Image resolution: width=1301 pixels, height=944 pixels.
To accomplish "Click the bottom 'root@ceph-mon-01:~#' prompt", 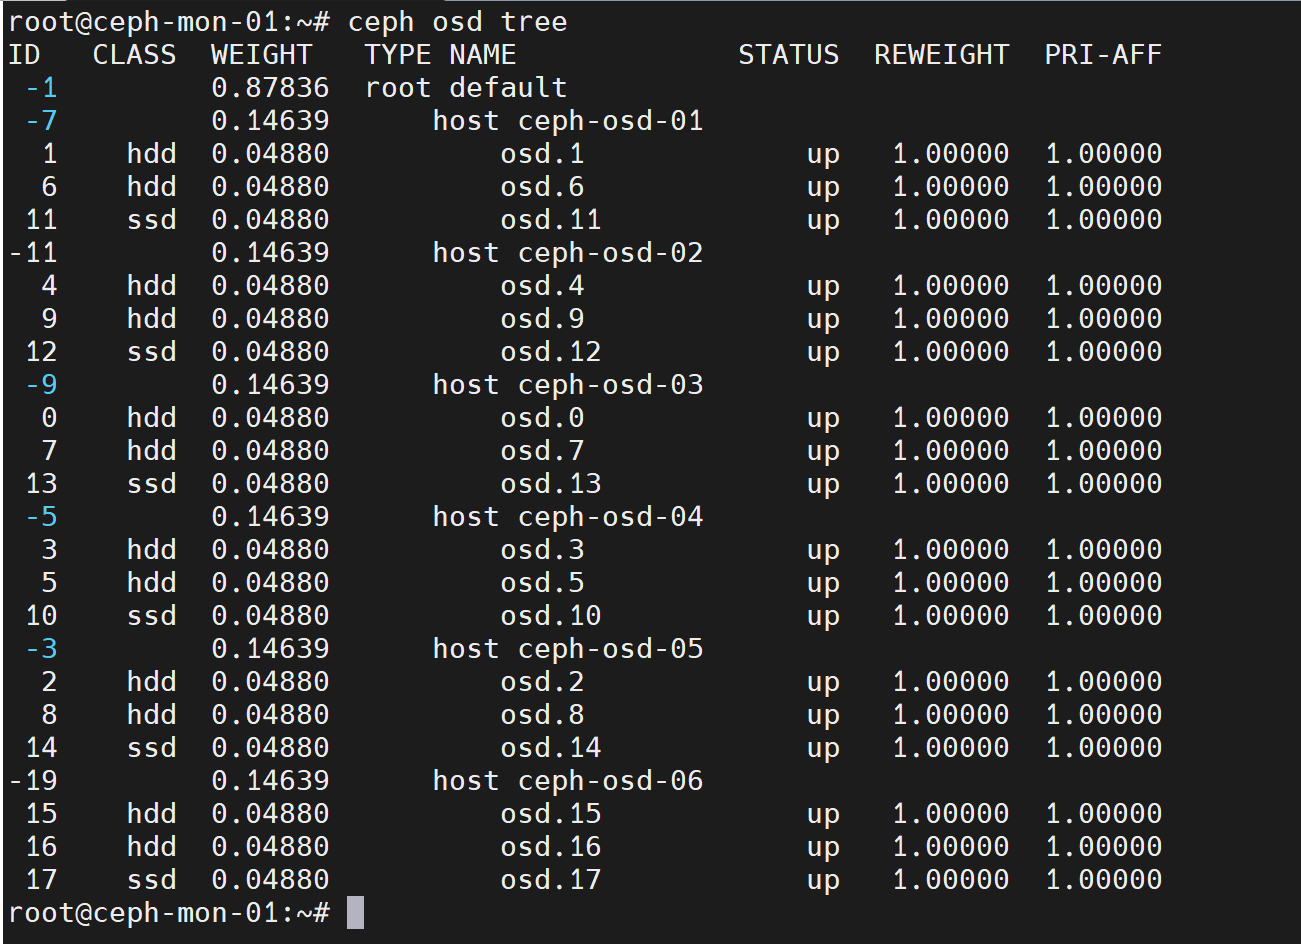I will 169,912.
